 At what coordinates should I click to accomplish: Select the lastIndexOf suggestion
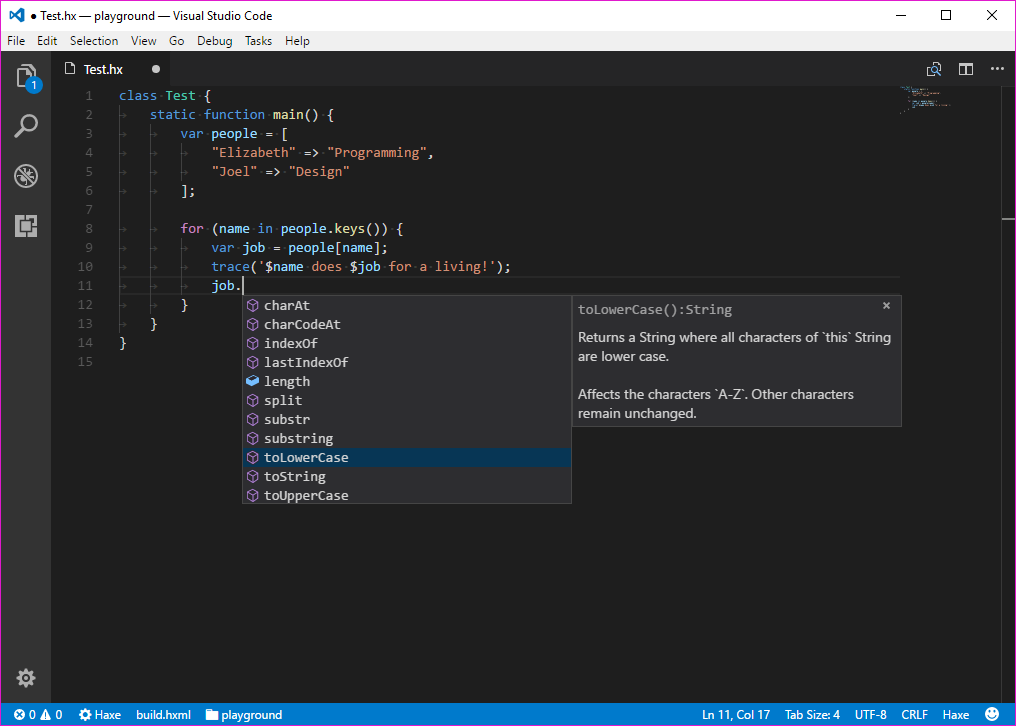[407, 362]
